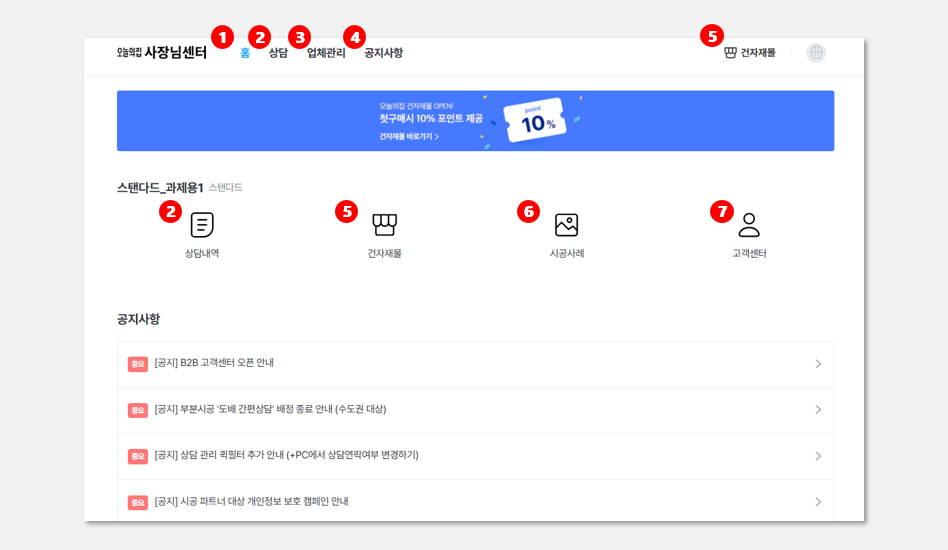Open notice 상담 관리 퀵필터 추가 안내
This screenshot has width=948, height=550.
point(475,456)
